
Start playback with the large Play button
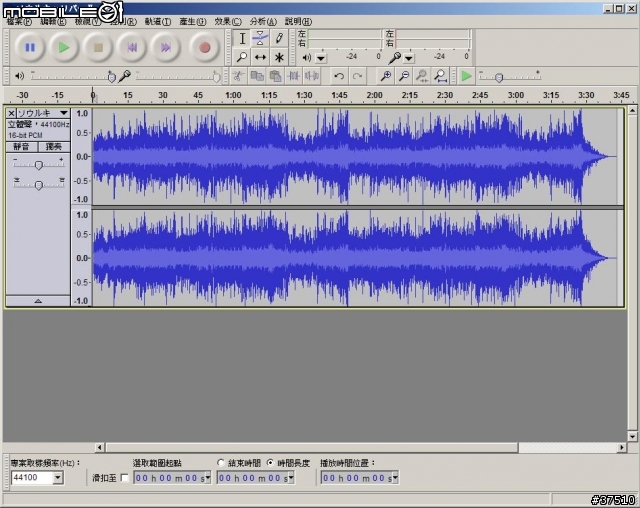click(x=64, y=48)
